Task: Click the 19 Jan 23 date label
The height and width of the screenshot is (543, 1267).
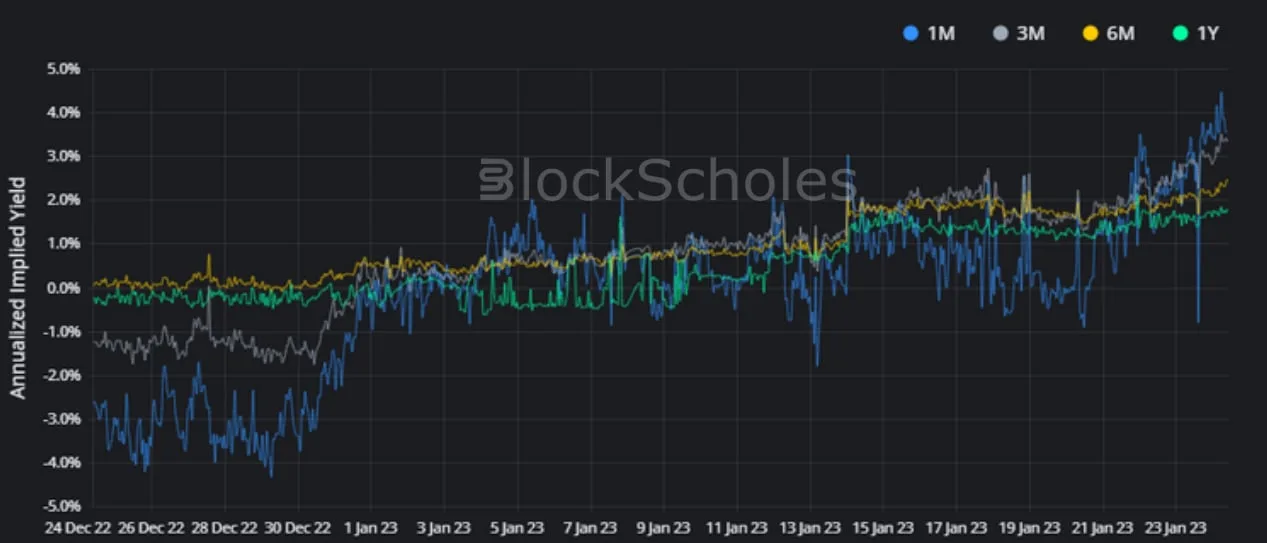Action: tap(1030, 526)
